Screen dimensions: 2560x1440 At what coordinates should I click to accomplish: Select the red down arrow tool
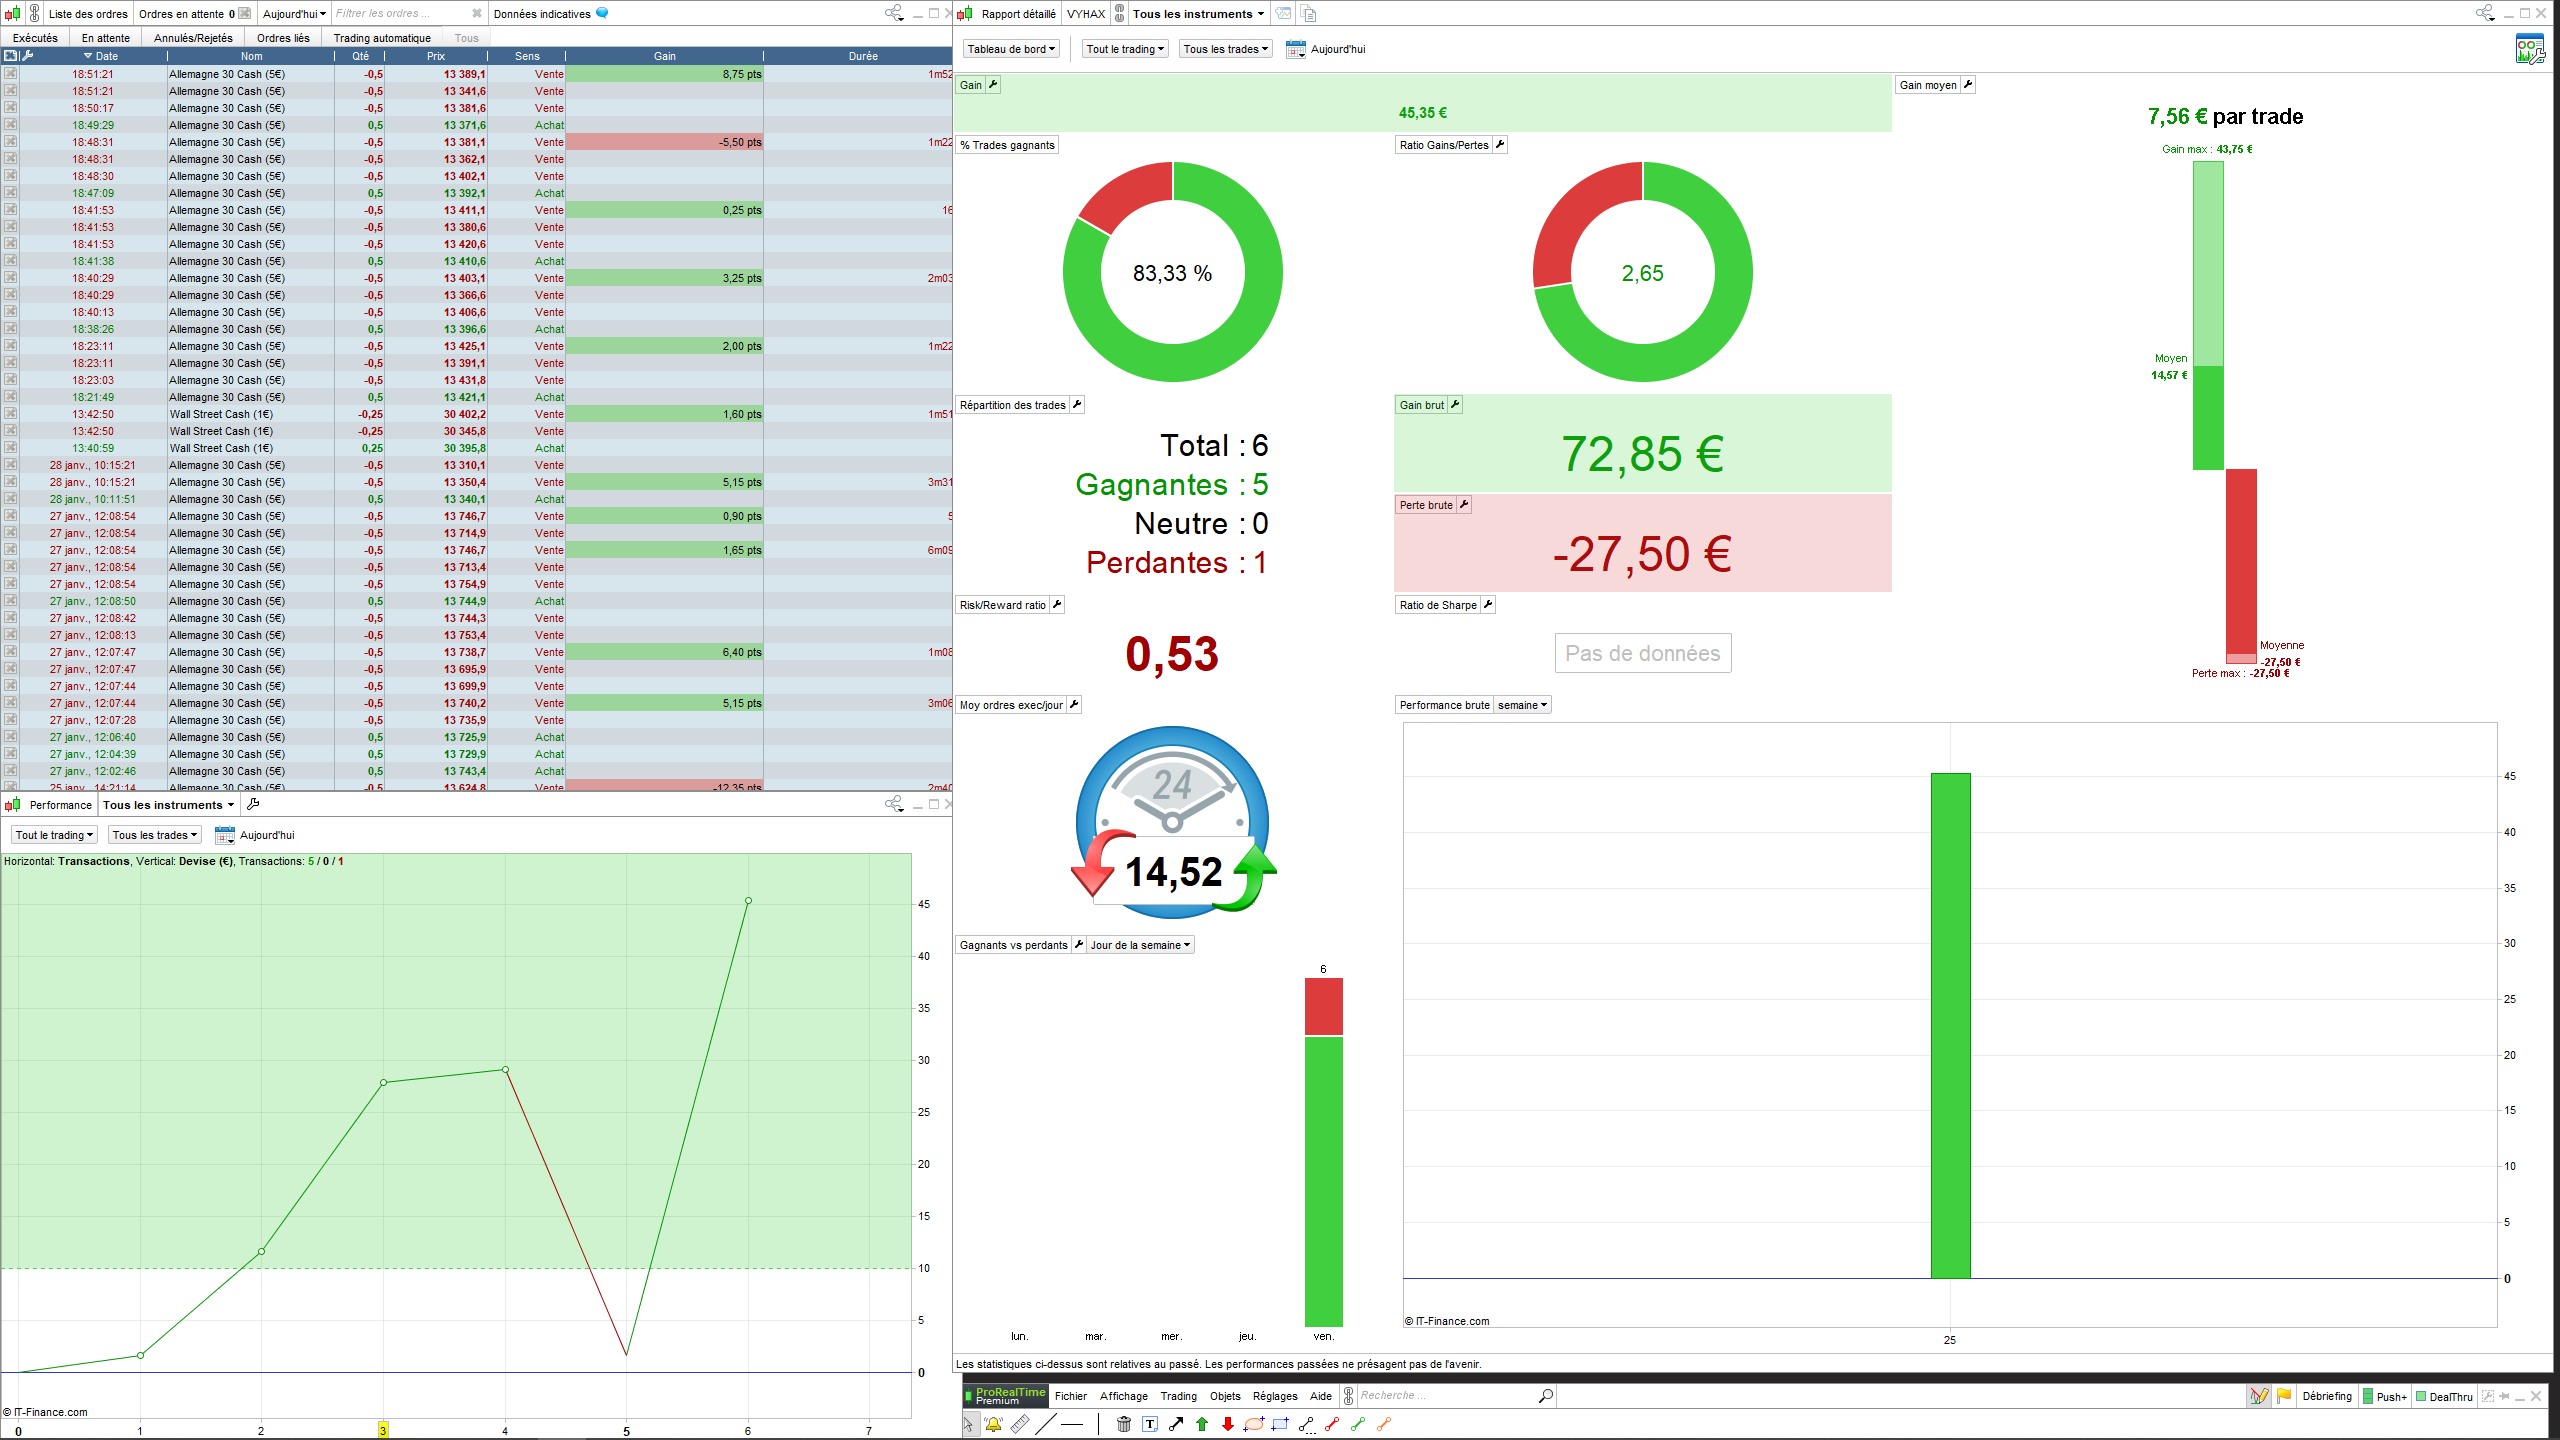pos(1228,1424)
